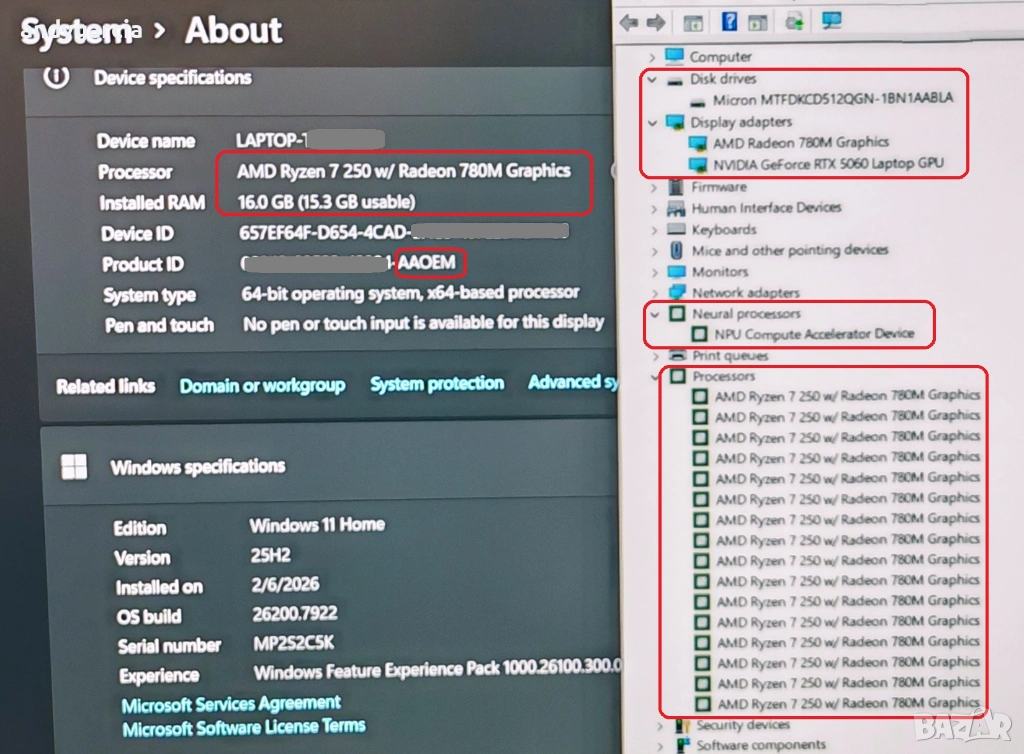
Task: Select the Micron MTFDKCD512QGN disk drive
Action: [832, 99]
